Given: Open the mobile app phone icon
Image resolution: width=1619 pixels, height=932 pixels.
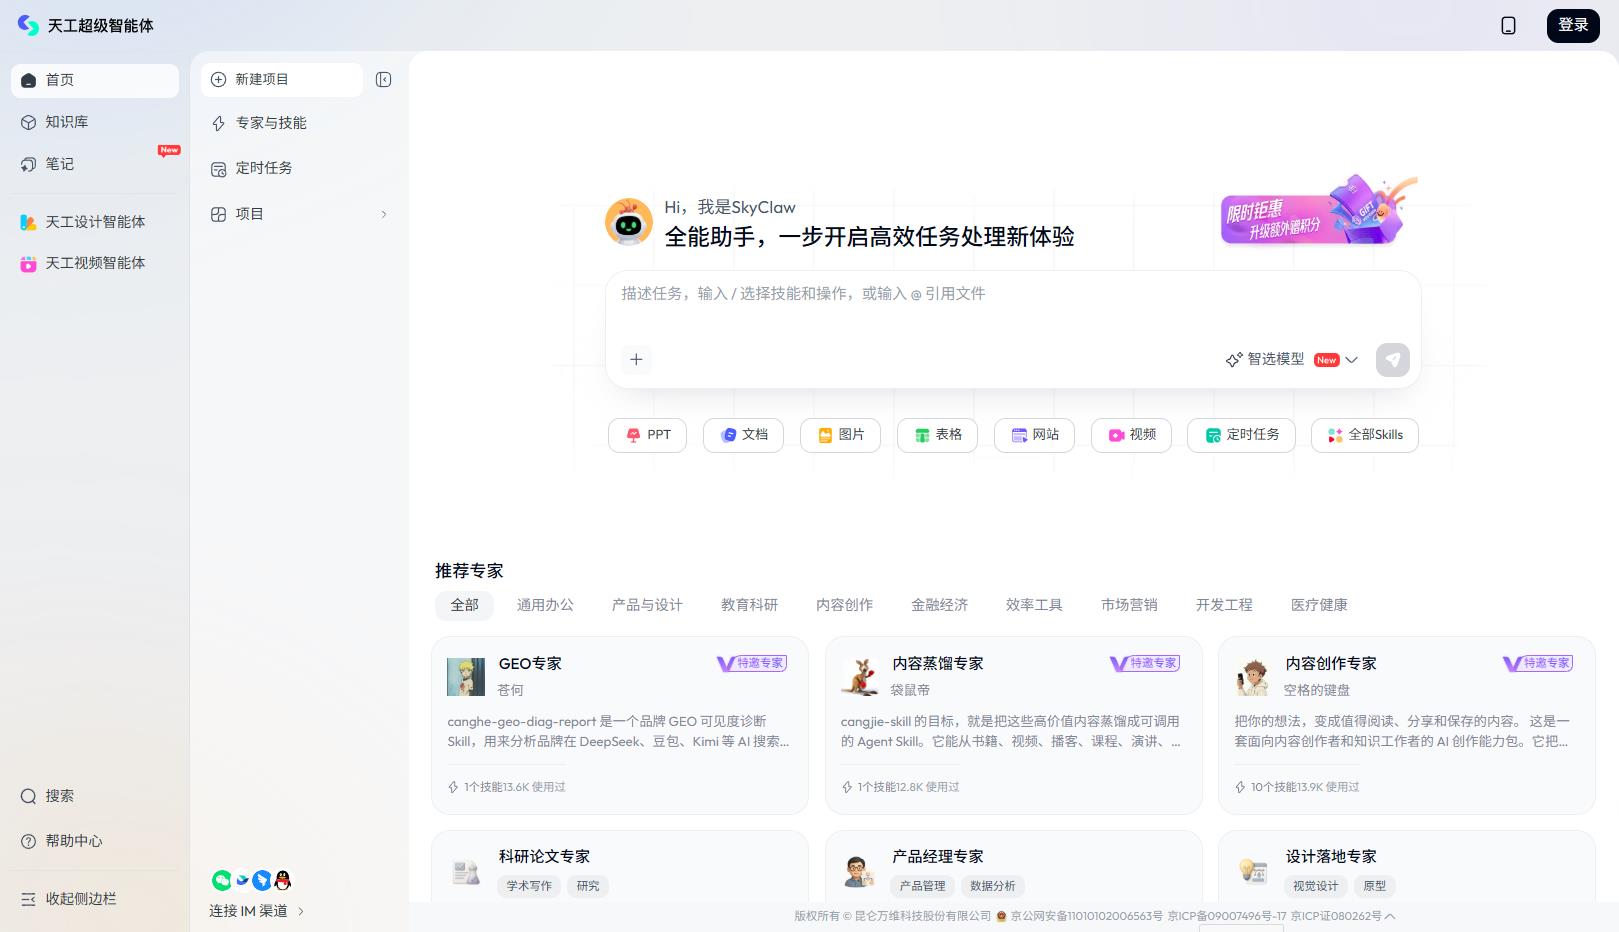Looking at the screenshot, I should click(x=1508, y=25).
